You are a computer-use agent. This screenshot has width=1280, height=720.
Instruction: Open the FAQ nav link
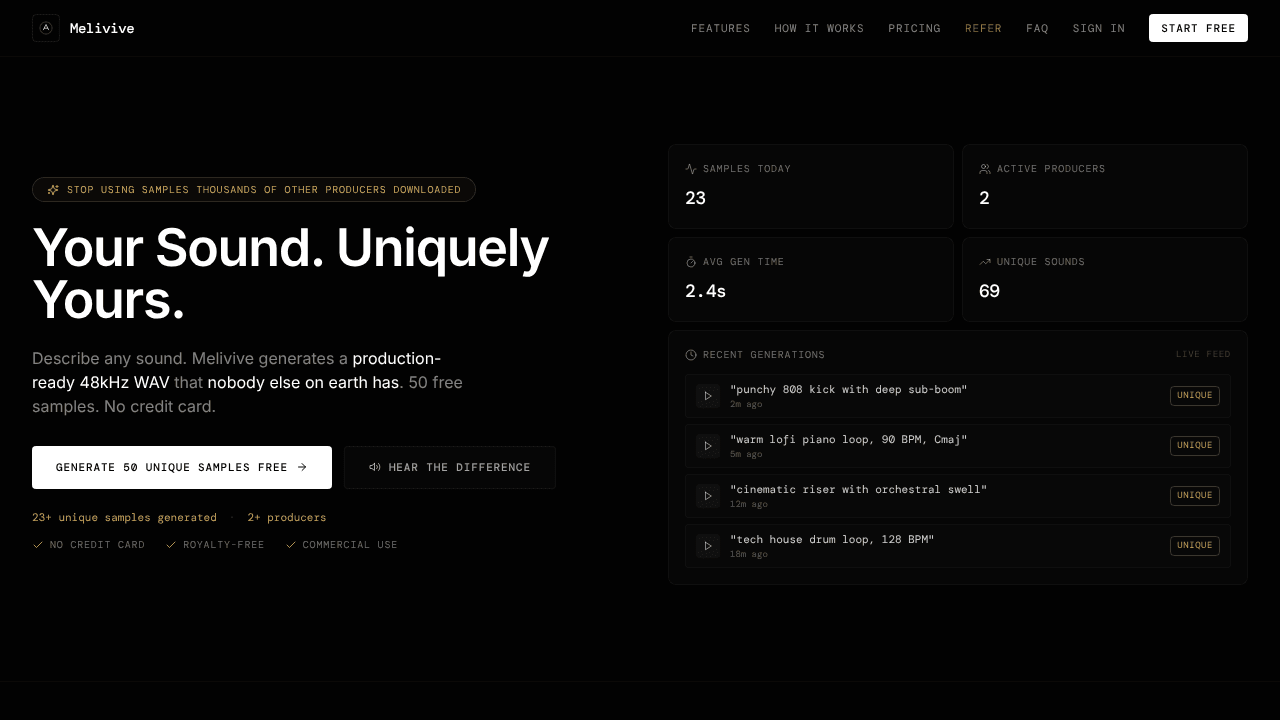point(1037,28)
